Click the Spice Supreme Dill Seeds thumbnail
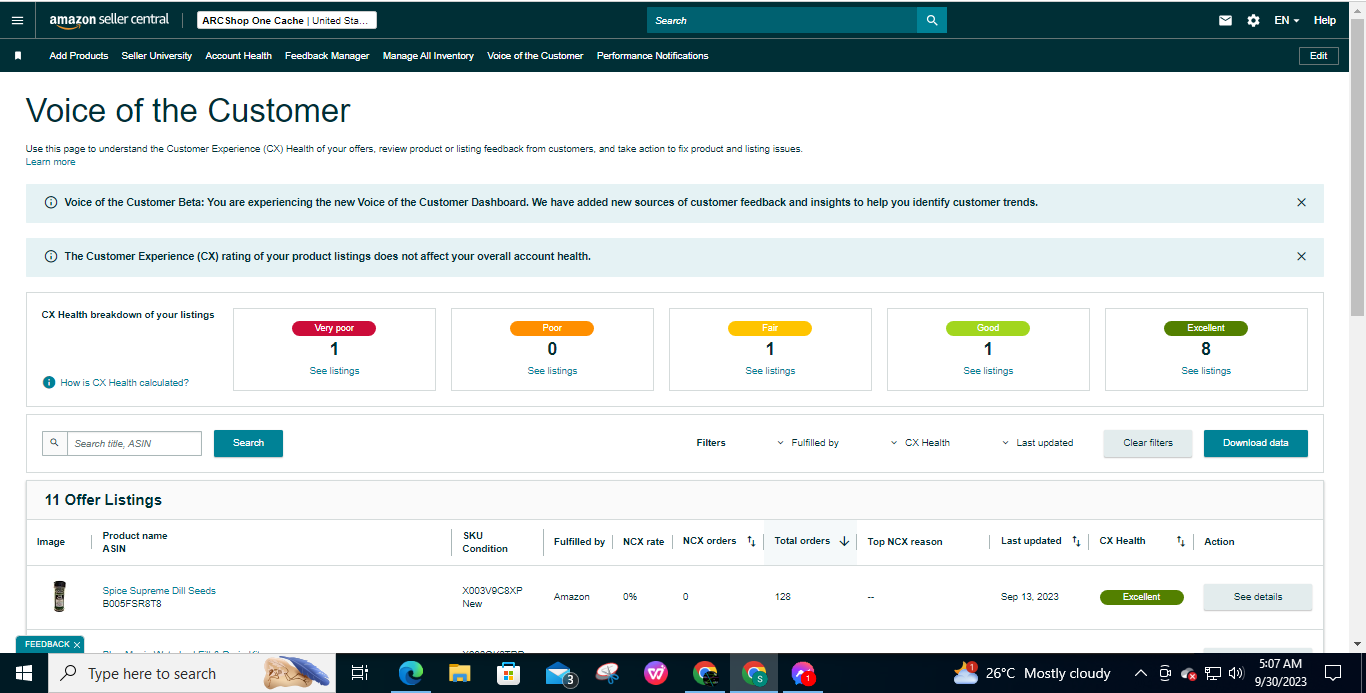This screenshot has height=693, width=1366. point(59,597)
